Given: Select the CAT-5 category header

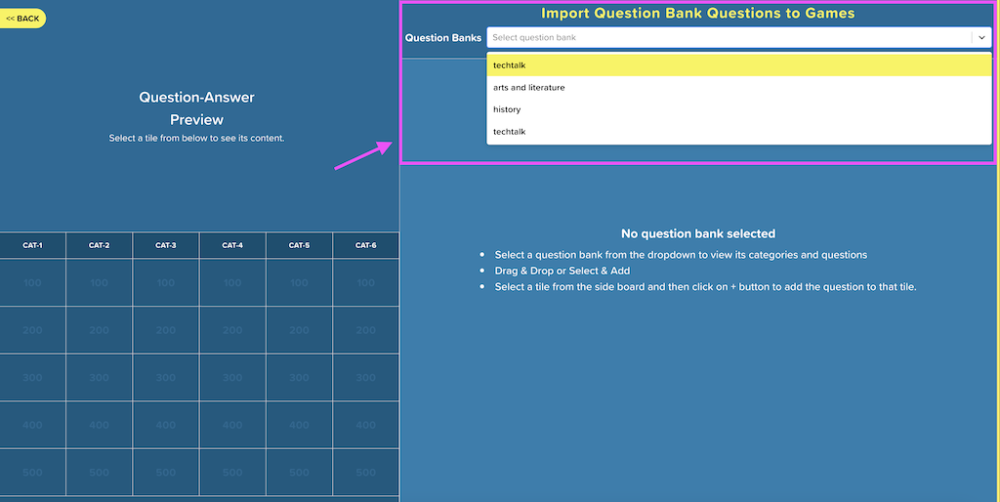Looking at the screenshot, I should pyautogui.click(x=299, y=246).
